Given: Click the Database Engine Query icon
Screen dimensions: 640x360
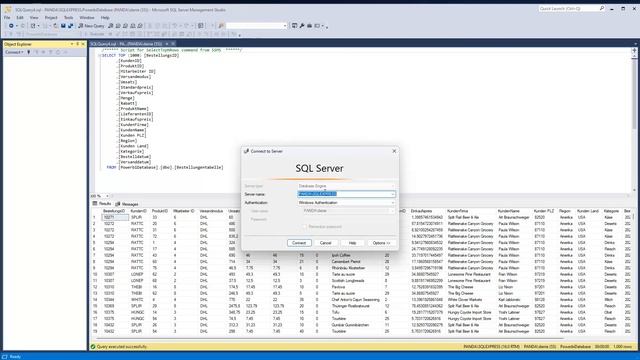Looking at the screenshot, I should pos(111,26).
